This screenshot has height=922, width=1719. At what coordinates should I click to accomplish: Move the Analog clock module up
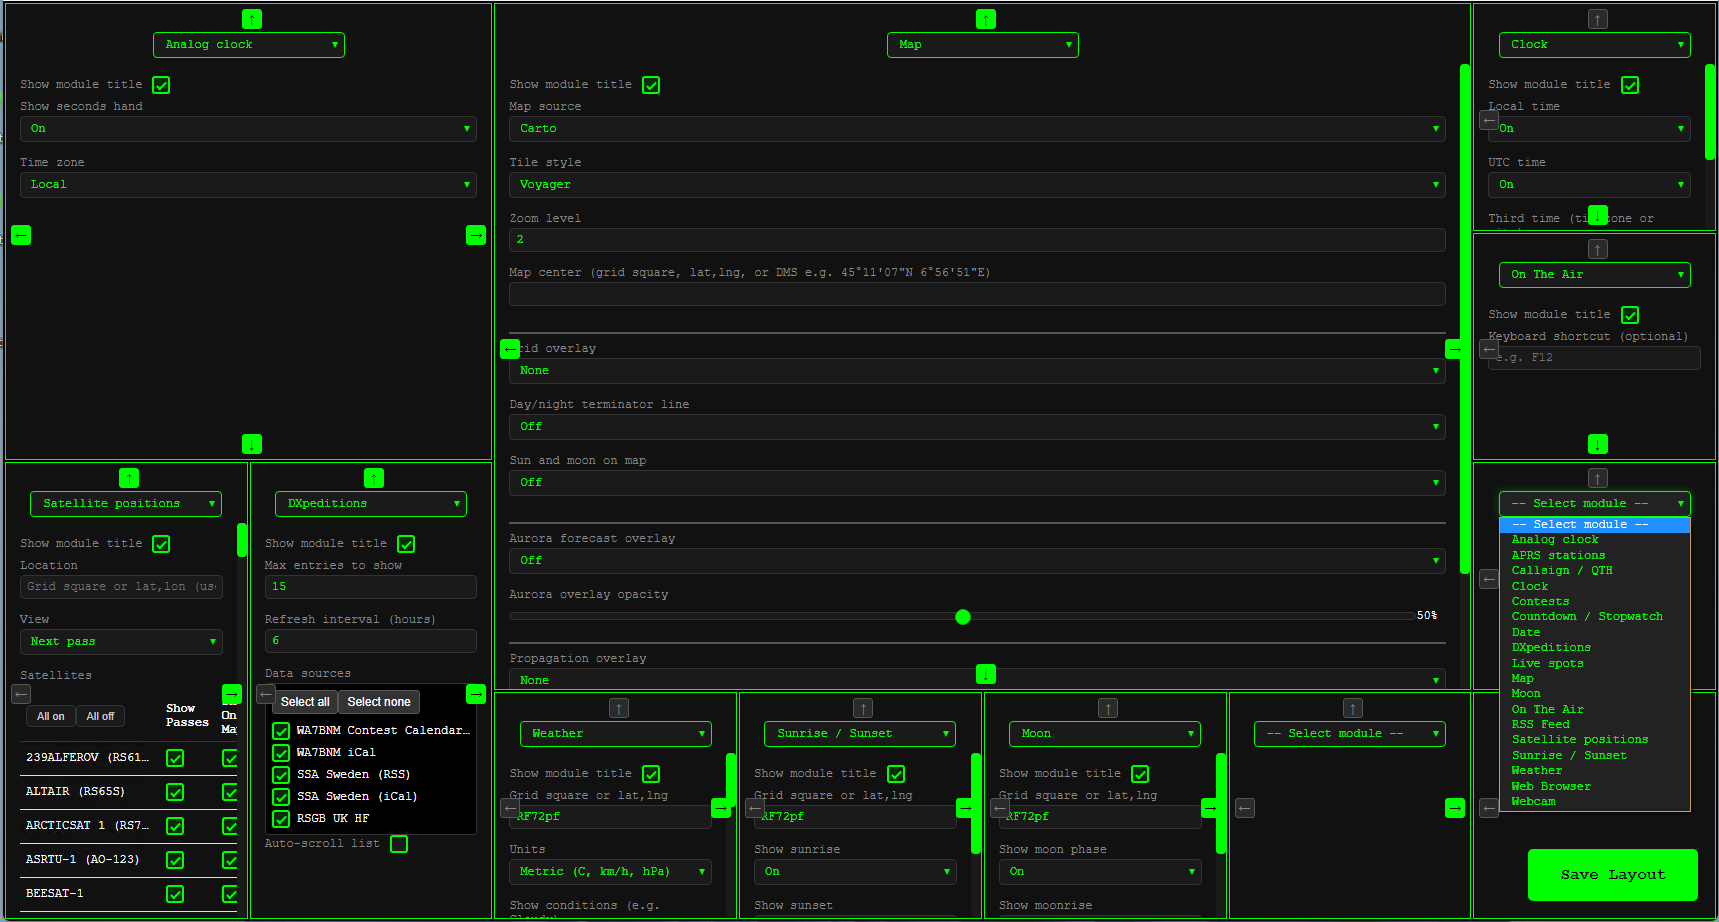pos(251,18)
